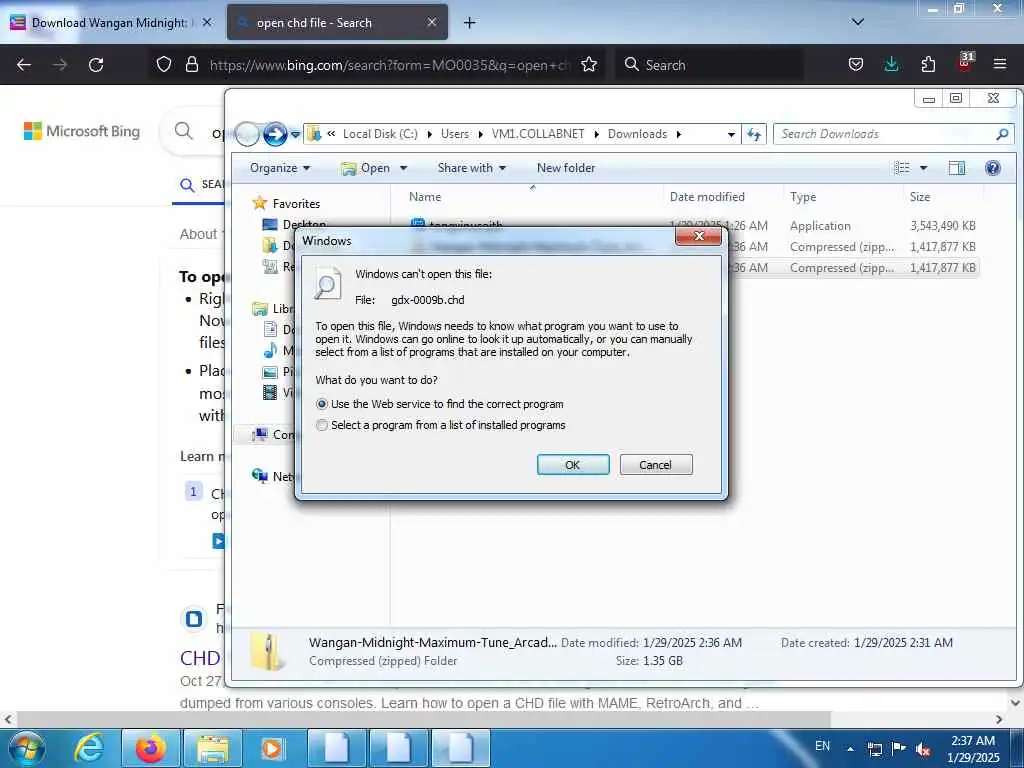1024x768 pixels.
Task: Choose 'Select a program from a list' option
Action: pyautogui.click(x=321, y=425)
